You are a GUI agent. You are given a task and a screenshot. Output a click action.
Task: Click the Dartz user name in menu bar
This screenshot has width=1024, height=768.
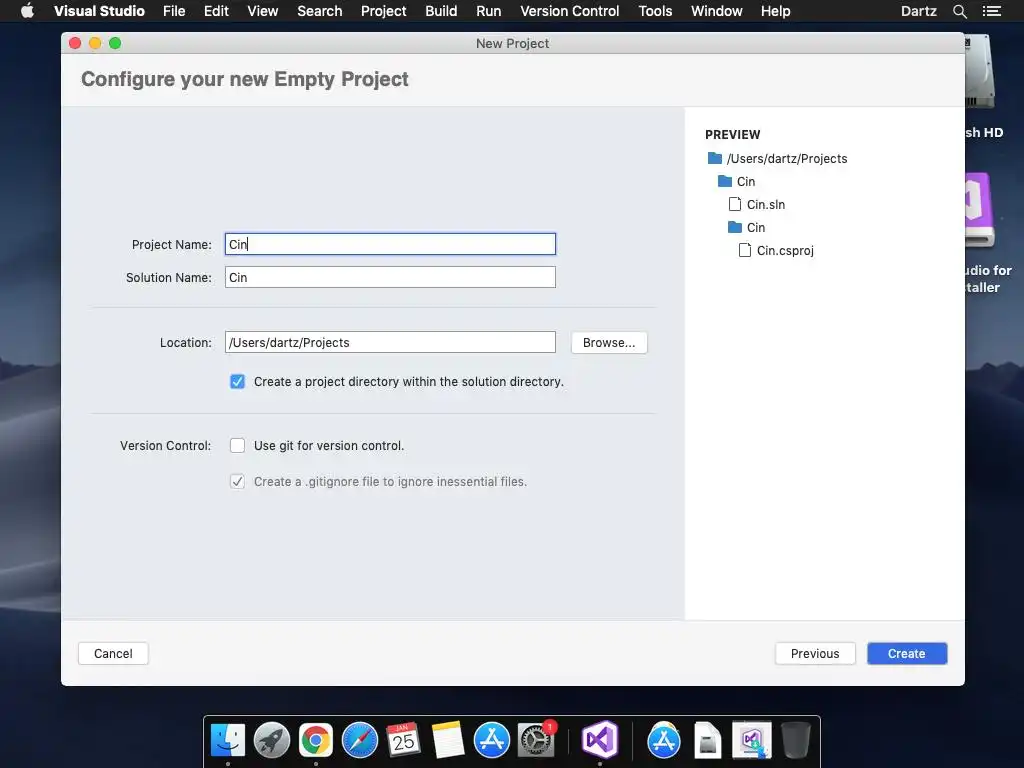[918, 11]
